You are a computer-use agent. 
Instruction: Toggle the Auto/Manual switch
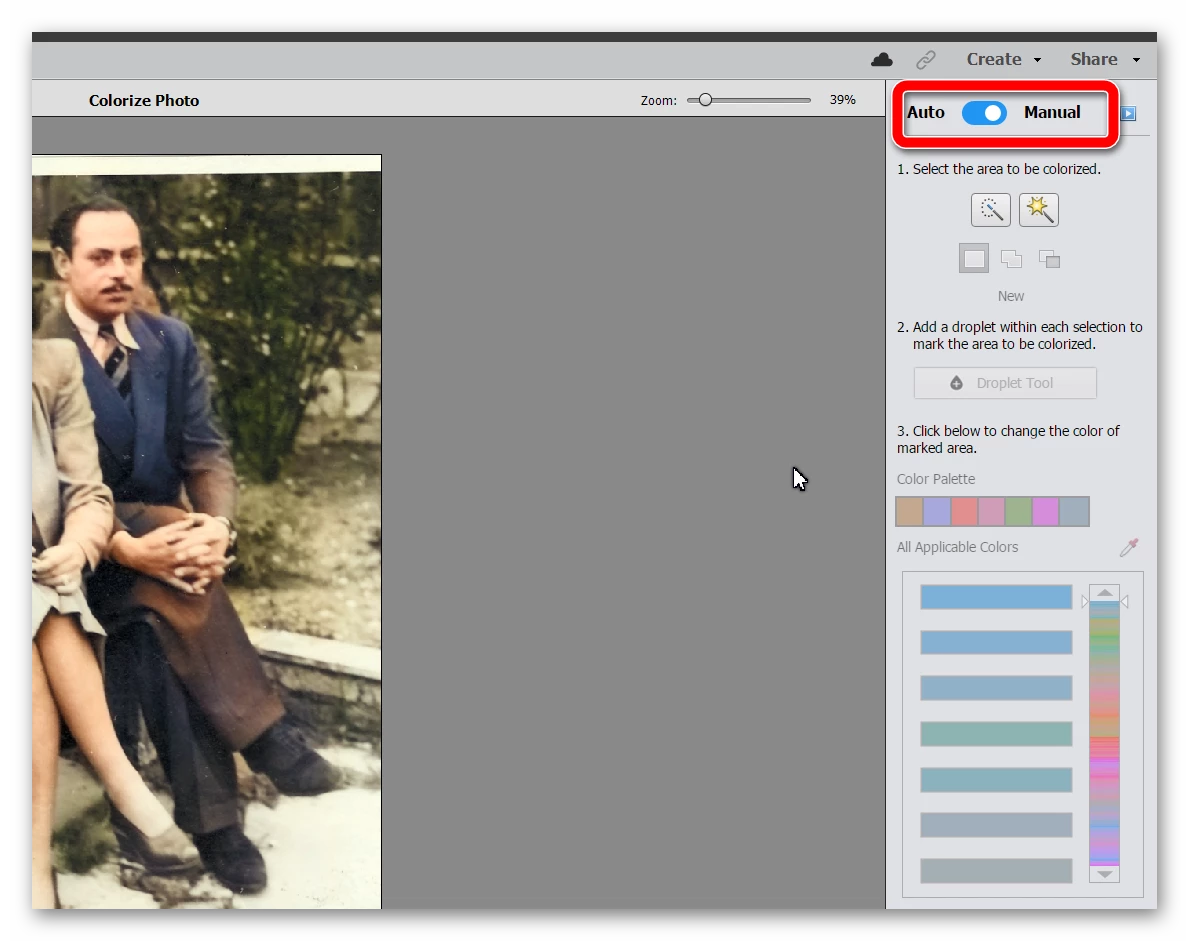click(x=984, y=113)
